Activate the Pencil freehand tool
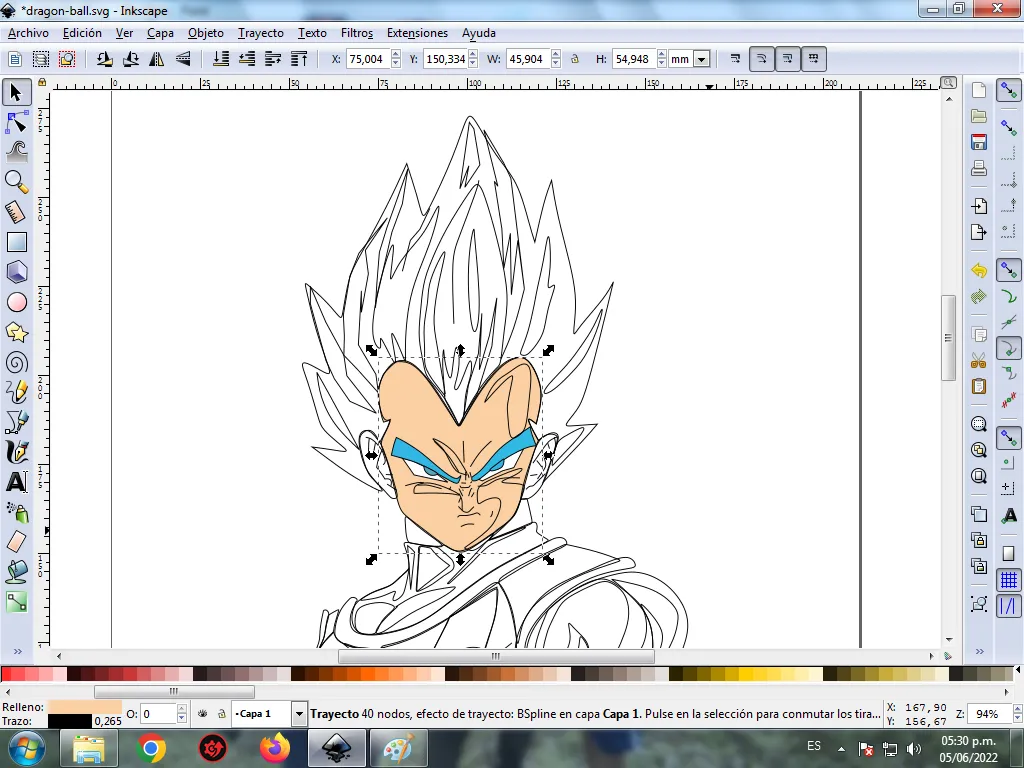This screenshot has height=768, width=1024. click(x=16, y=392)
